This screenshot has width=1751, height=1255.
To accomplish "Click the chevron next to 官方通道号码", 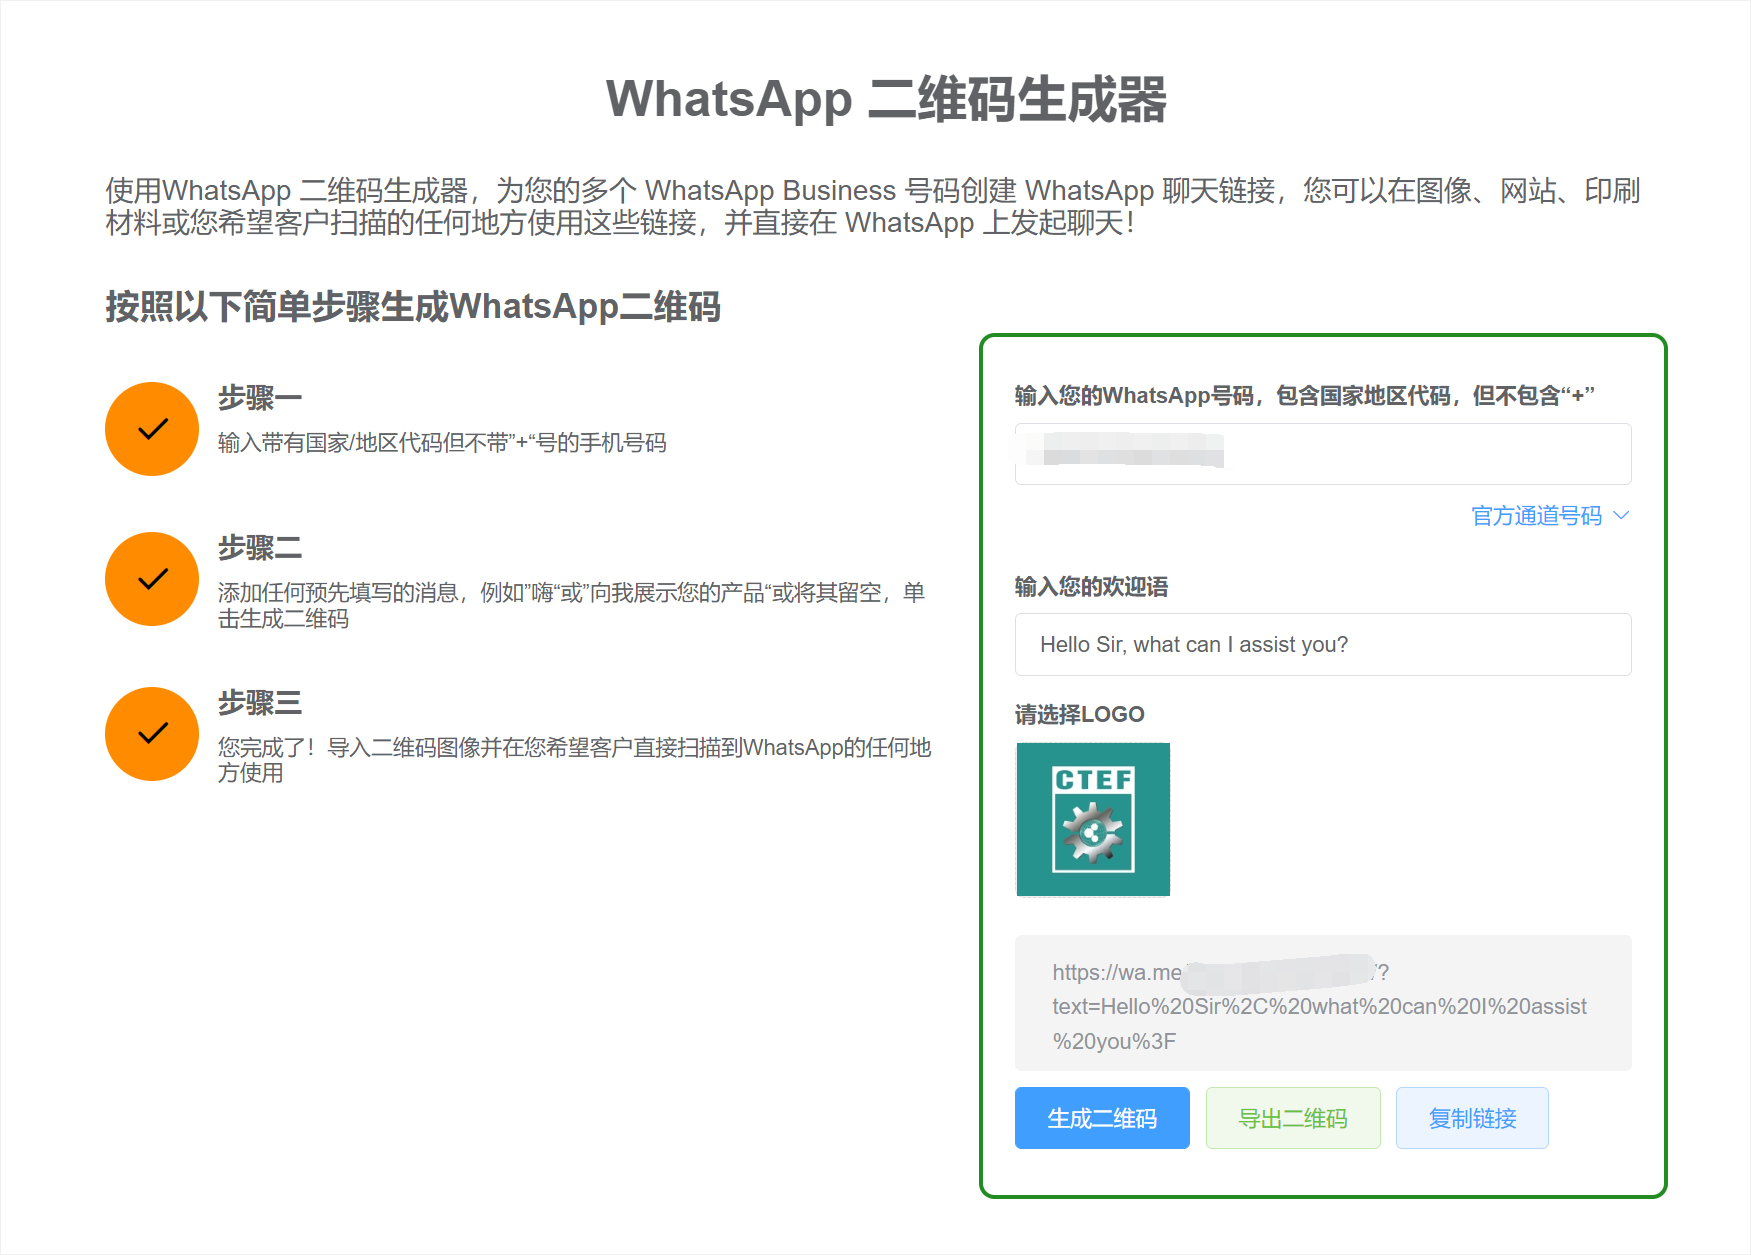I will click(x=1621, y=516).
